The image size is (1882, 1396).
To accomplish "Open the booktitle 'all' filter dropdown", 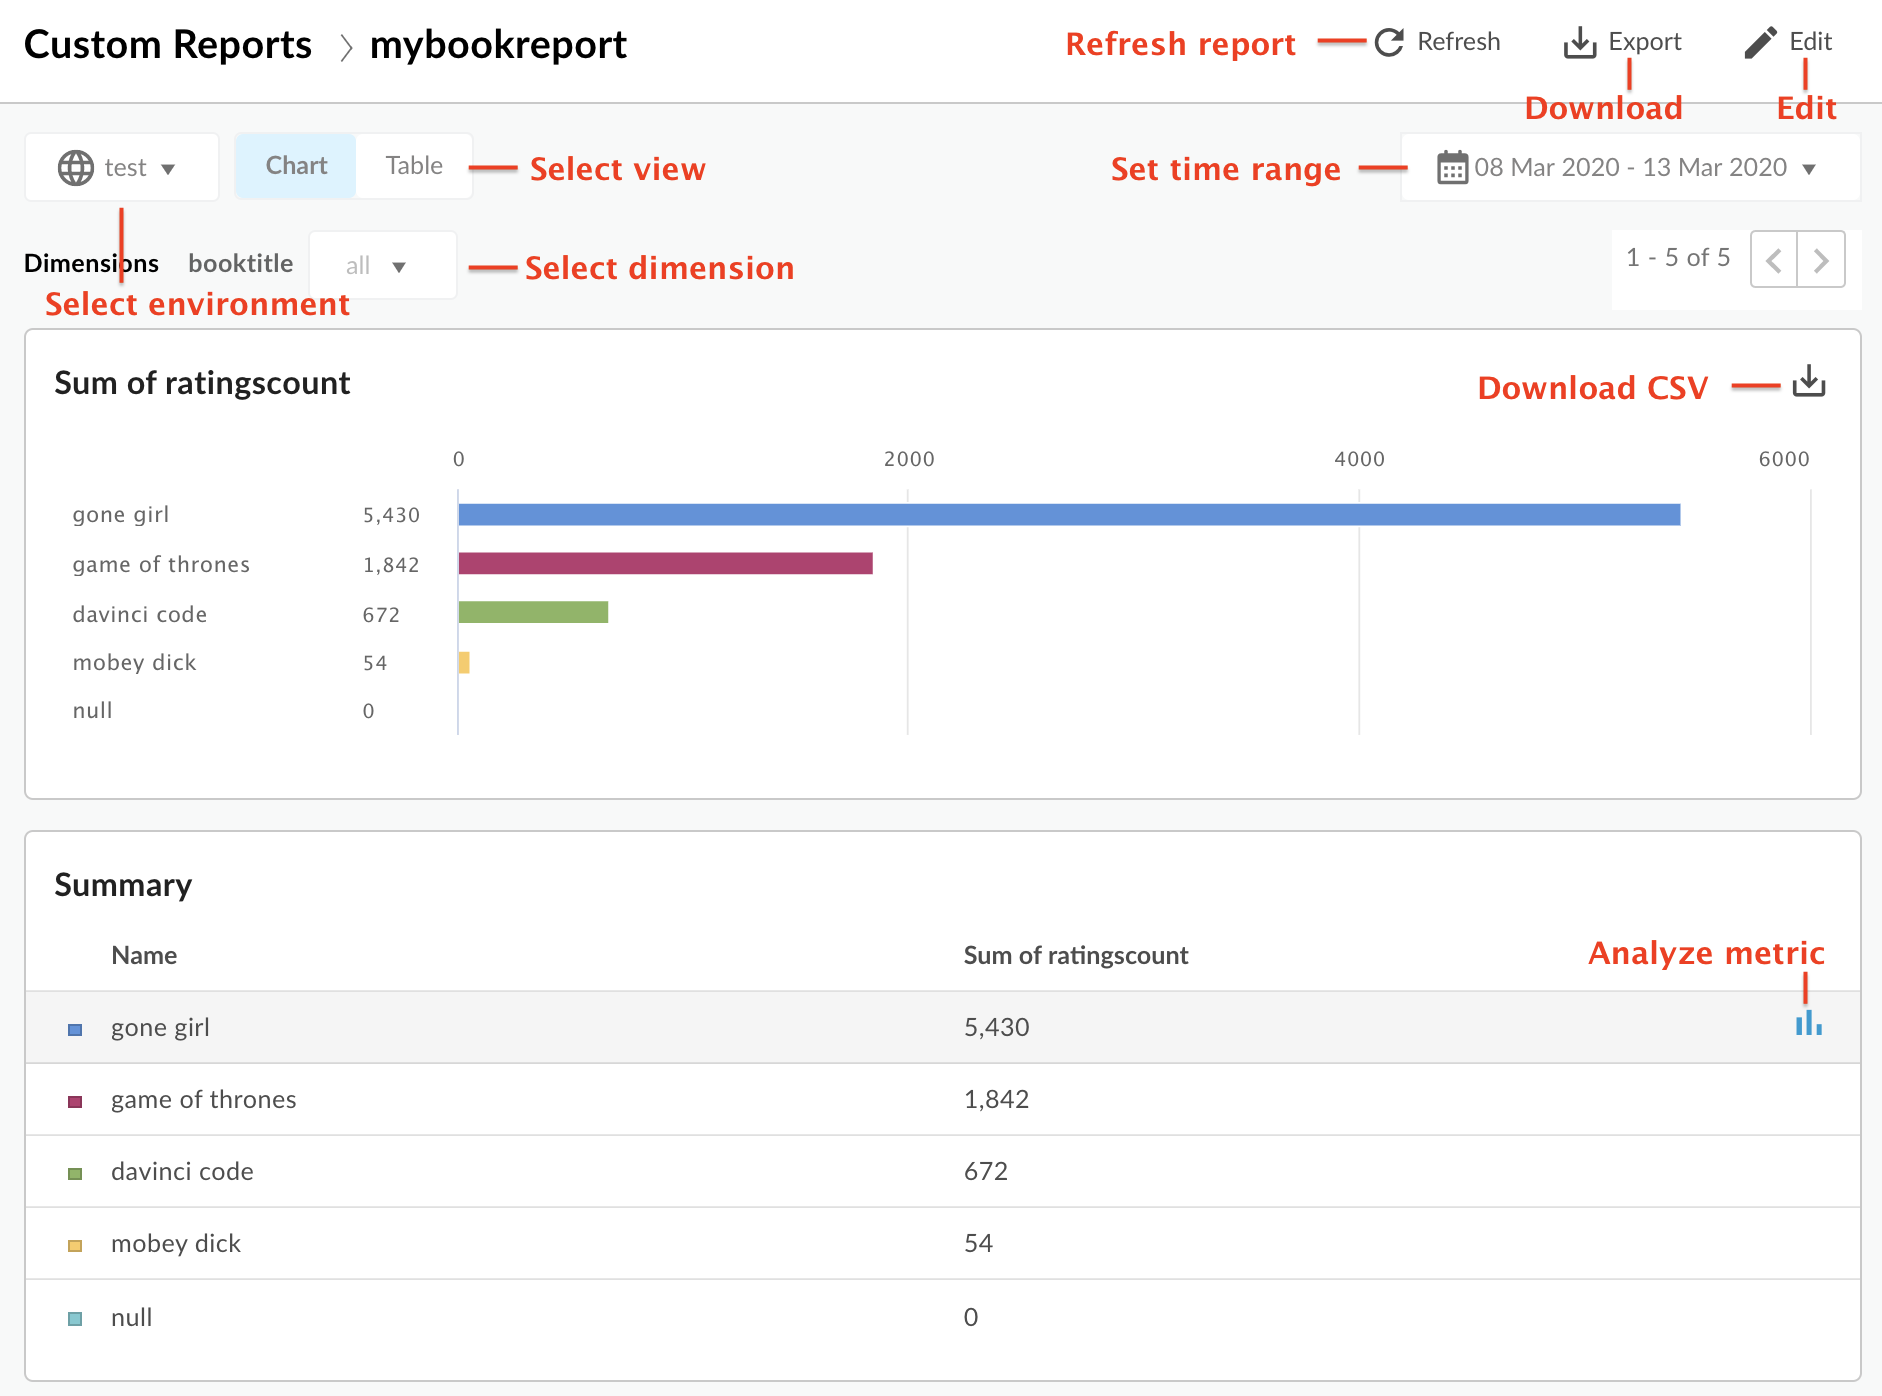I will click(x=382, y=265).
